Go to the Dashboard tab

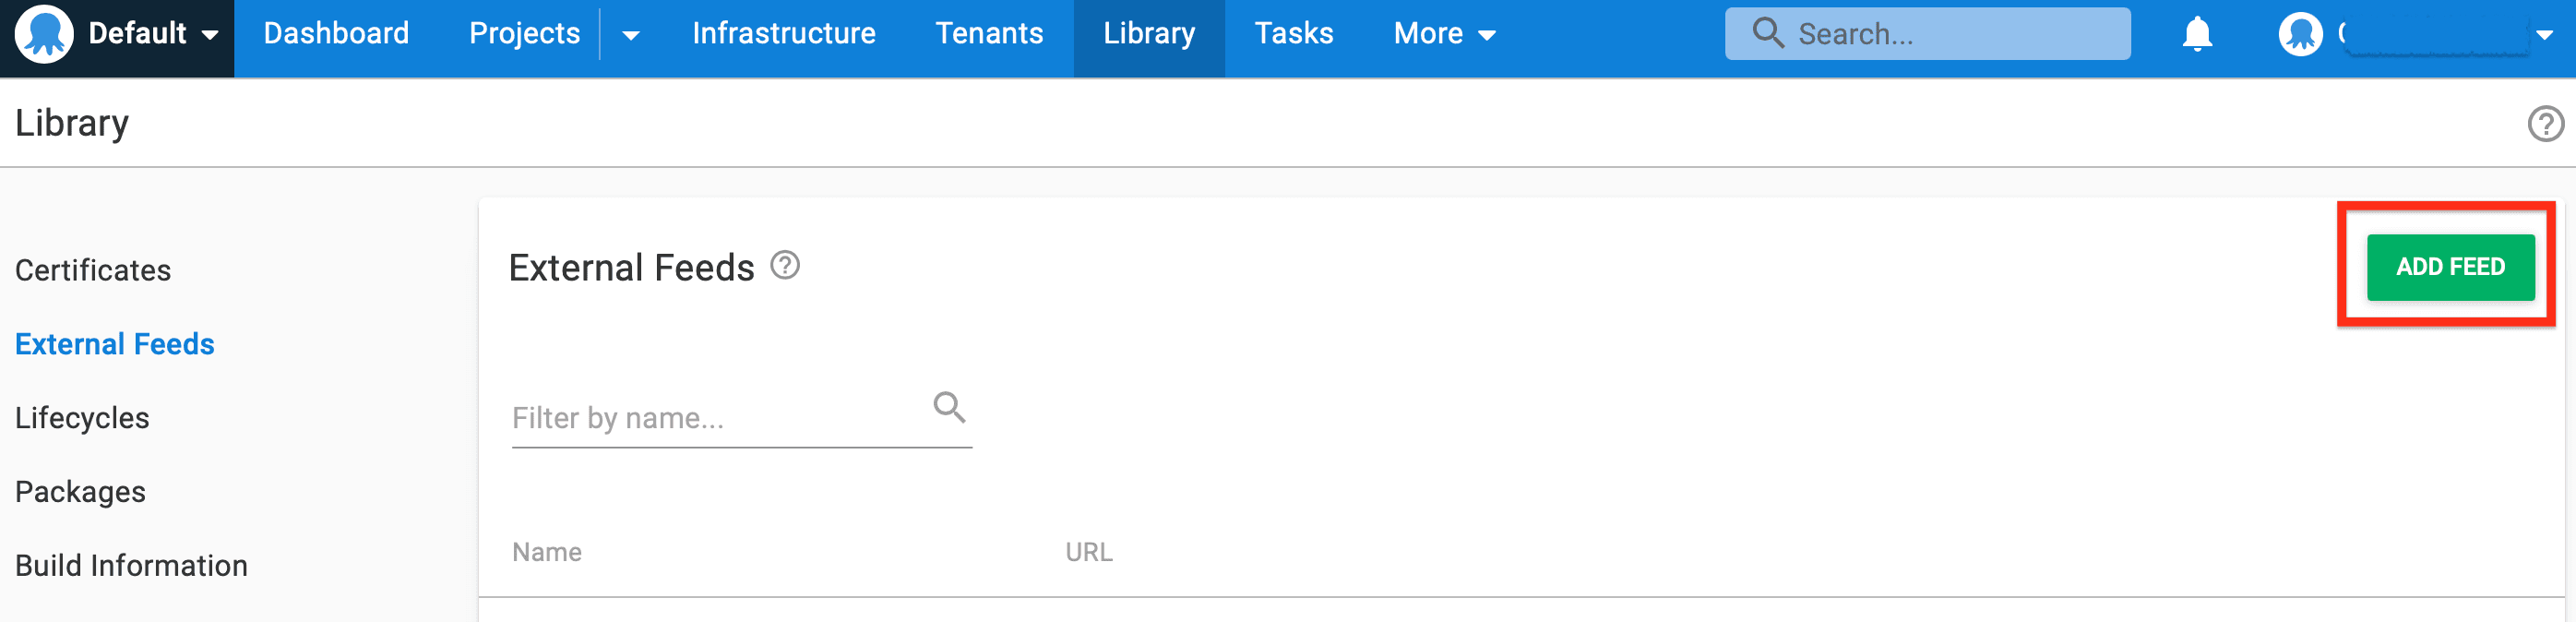336,34
